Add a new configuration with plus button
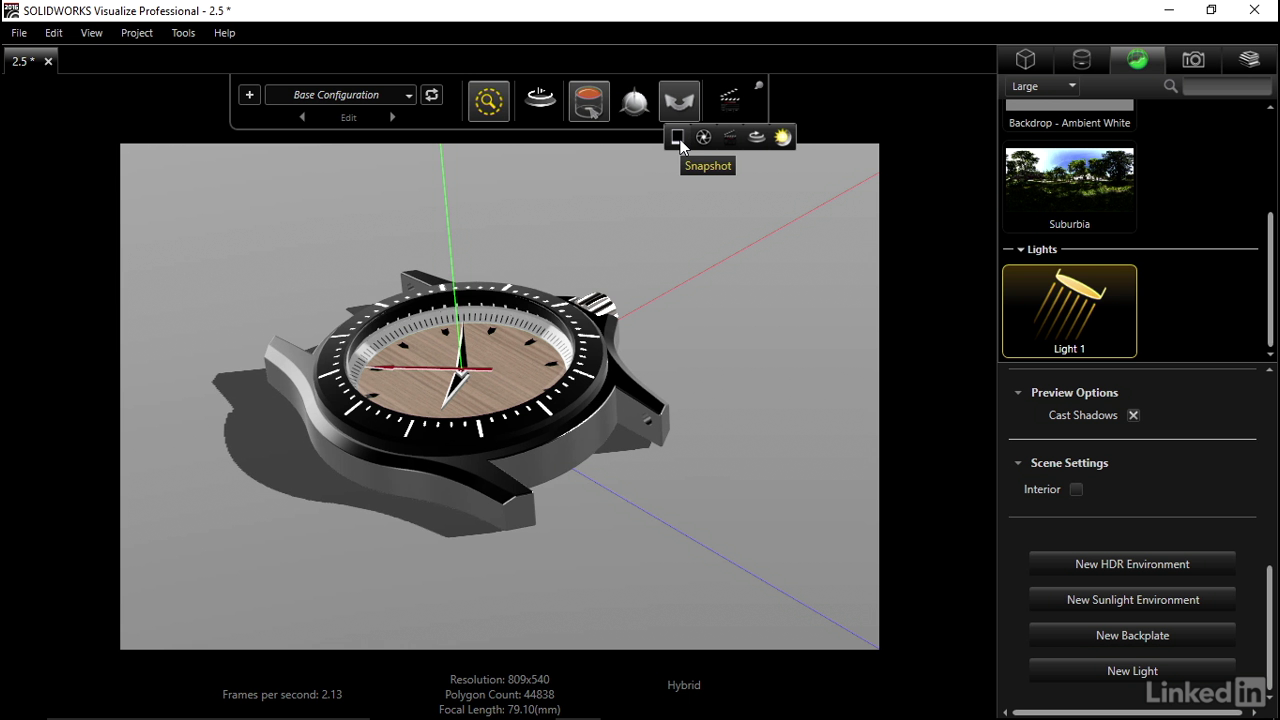The height and width of the screenshot is (720, 1280). click(249, 95)
